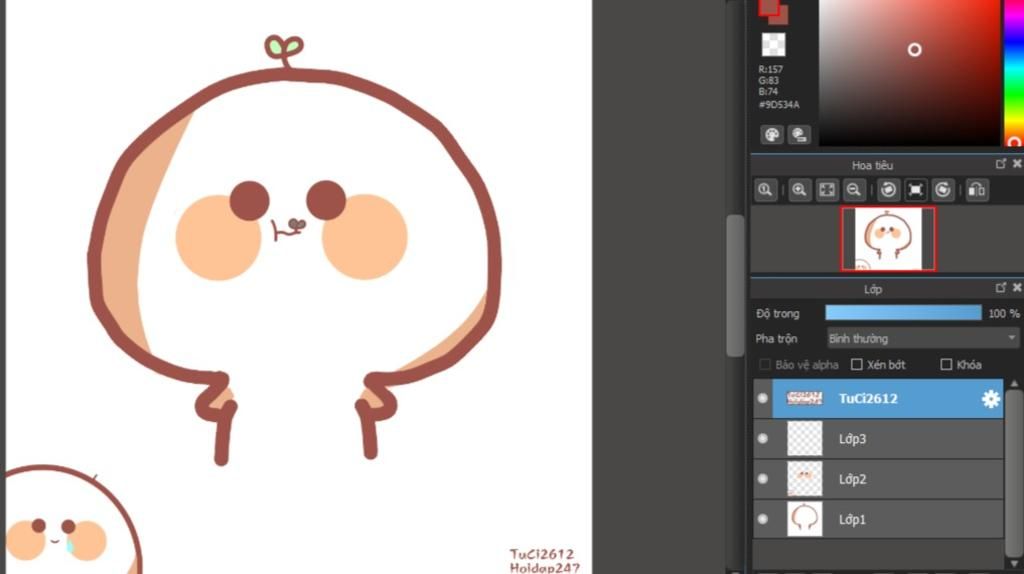The image size is (1024, 574).
Task: Select the transparent color swatch
Action: pyautogui.click(x=773, y=45)
